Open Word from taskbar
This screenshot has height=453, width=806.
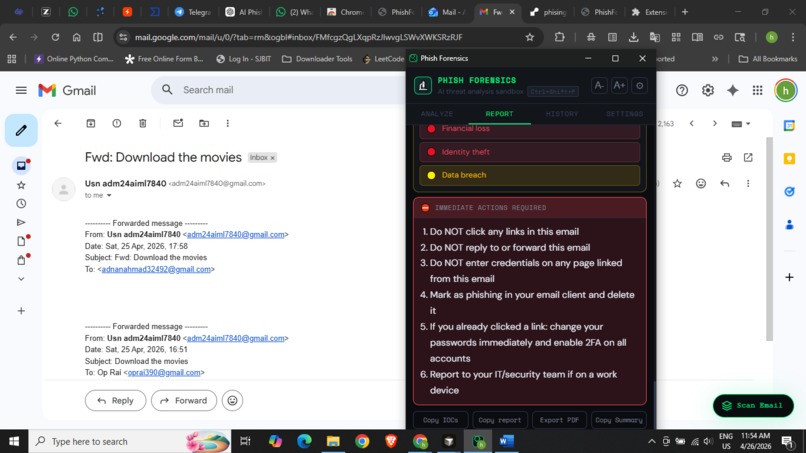click(x=506, y=441)
